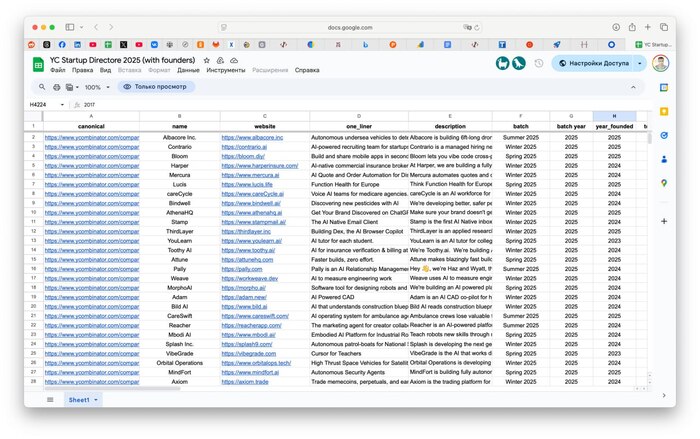Click the Настройки Доступа share button
Image resolution: width=700 pixels, height=439 pixels.
point(594,63)
